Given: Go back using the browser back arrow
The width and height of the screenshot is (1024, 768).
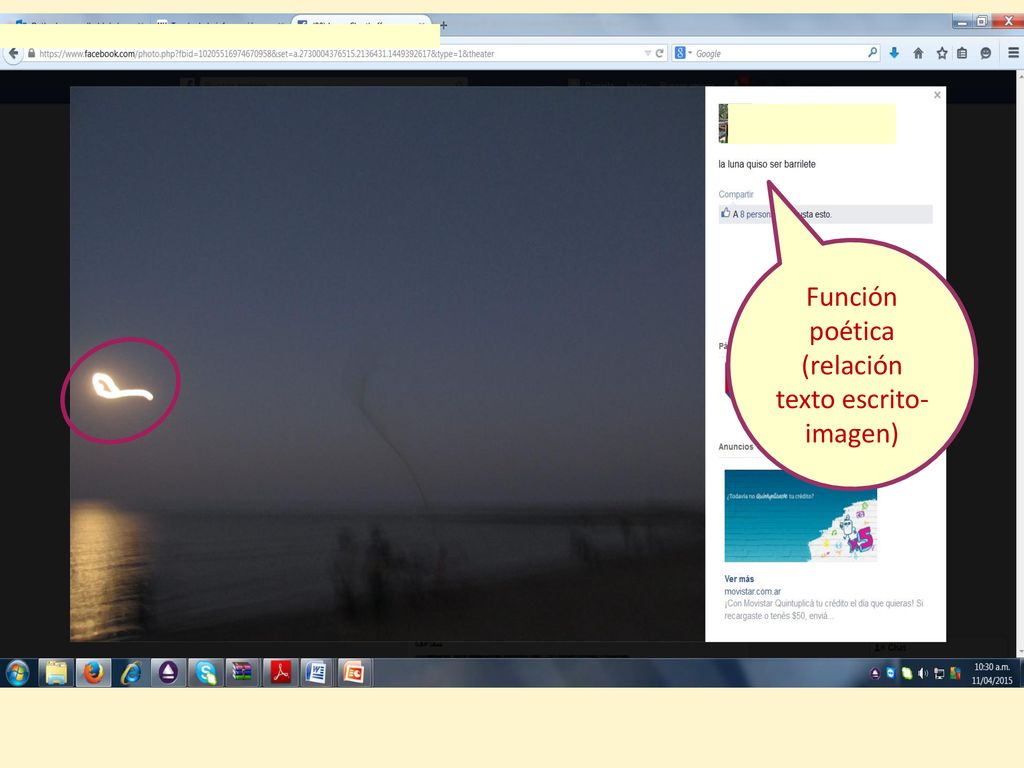Looking at the screenshot, I should click(x=13, y=54).
